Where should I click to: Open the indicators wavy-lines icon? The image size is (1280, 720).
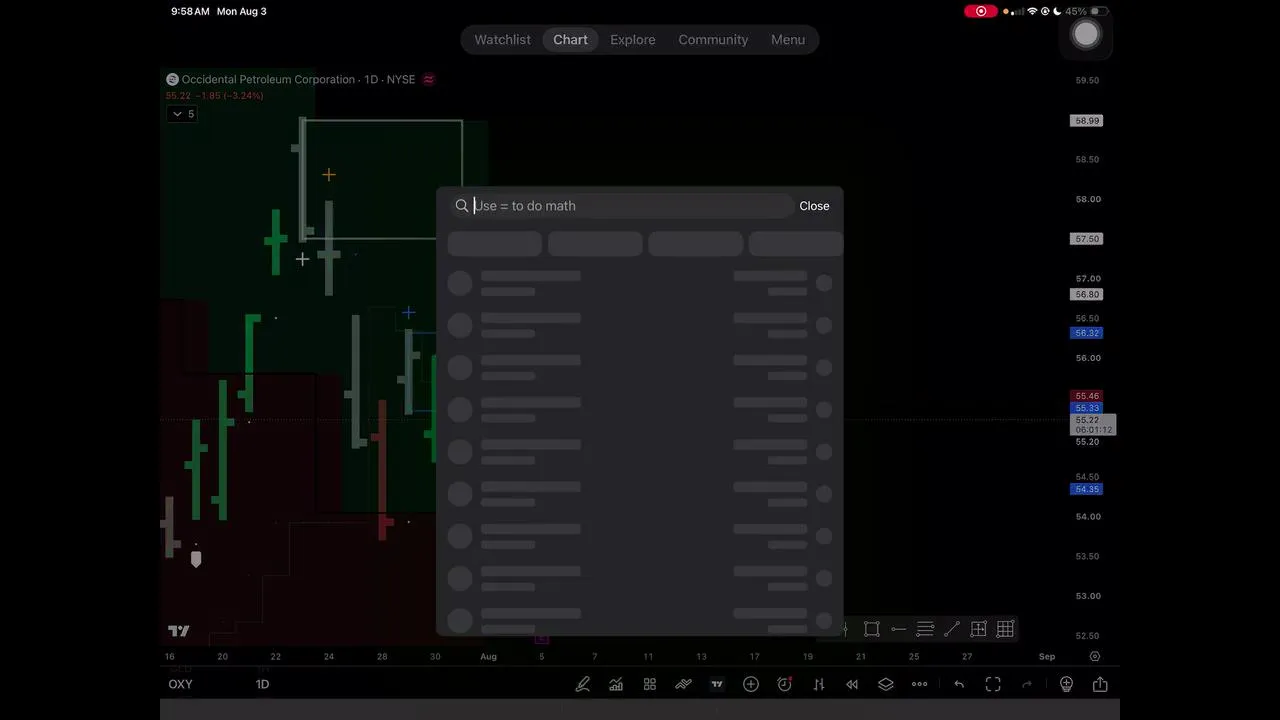pyautogui.click(x=683, y=684)
